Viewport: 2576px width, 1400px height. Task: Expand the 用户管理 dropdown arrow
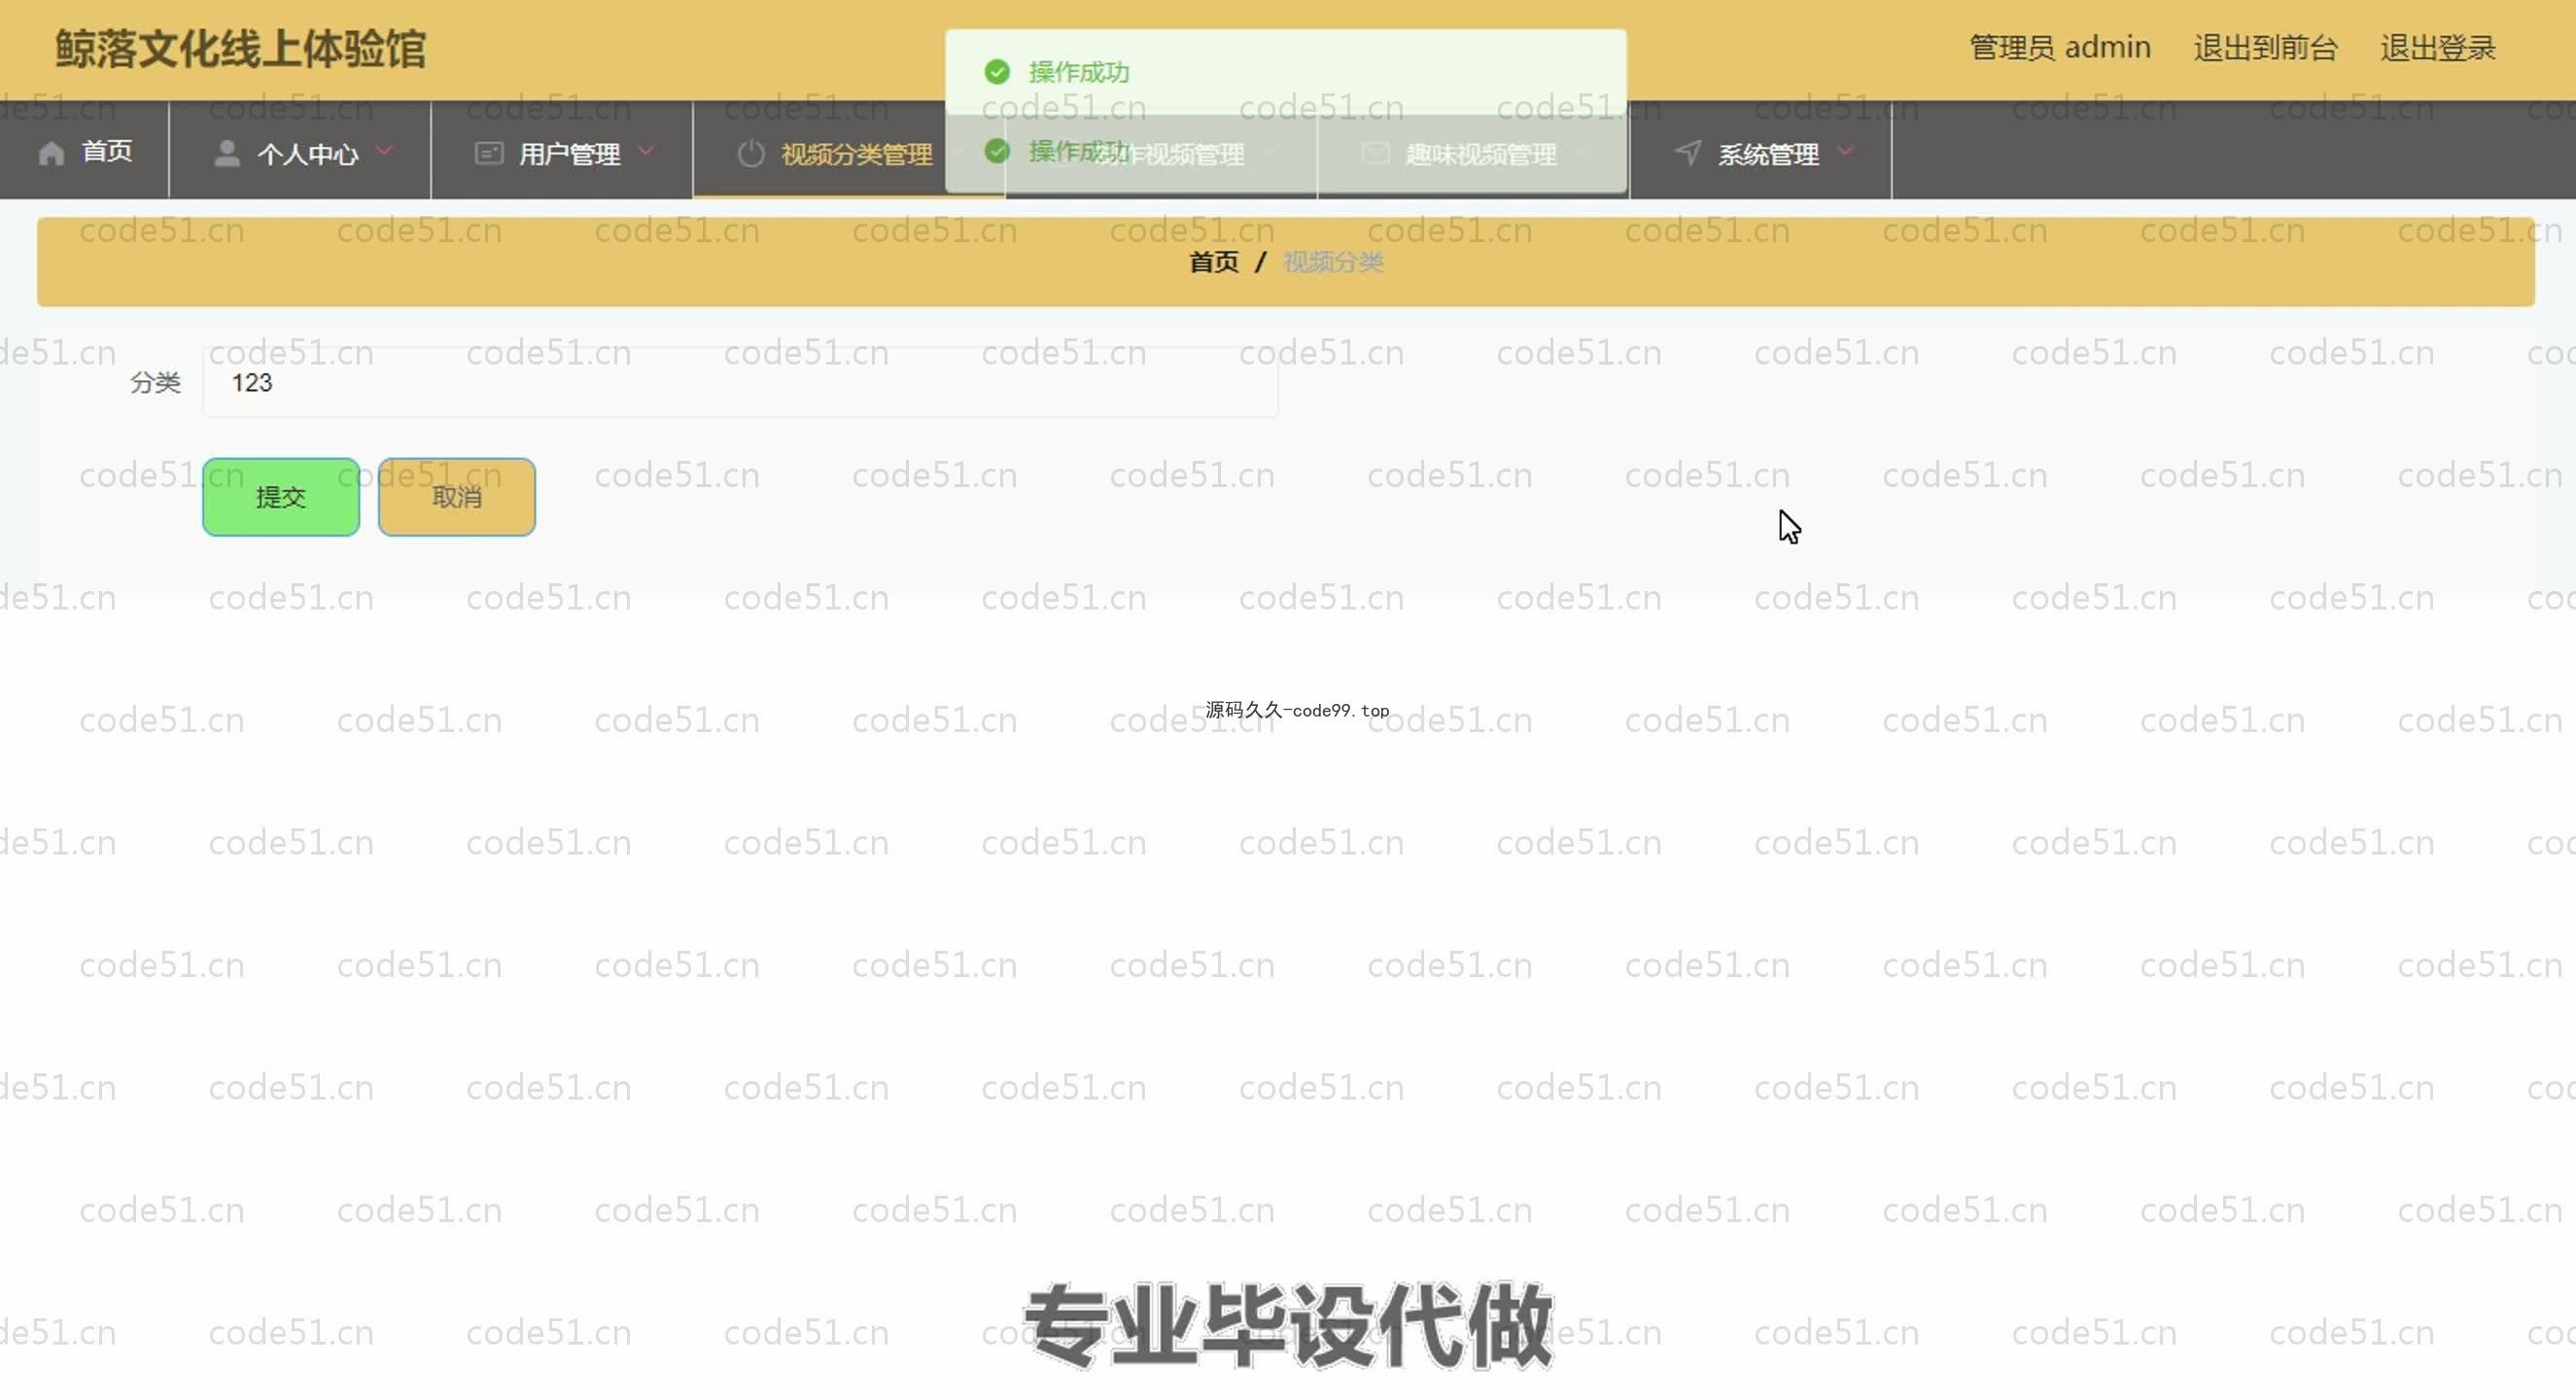point(646,151)
